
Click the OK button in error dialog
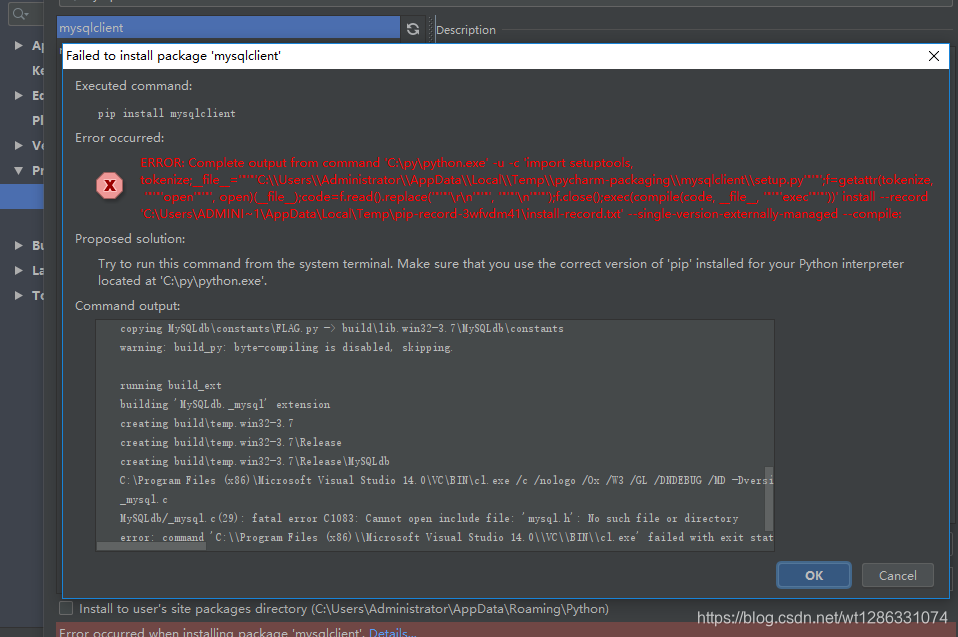pyautogui.click(x=813, y=575)
